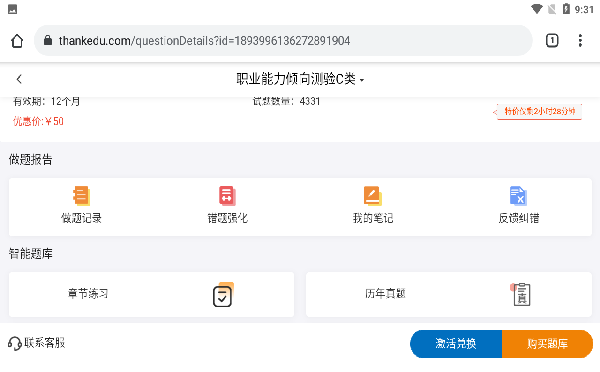Open the 反馈纠错 blue document icon
The width and height of the screenshot is (600, 372).
518,196
